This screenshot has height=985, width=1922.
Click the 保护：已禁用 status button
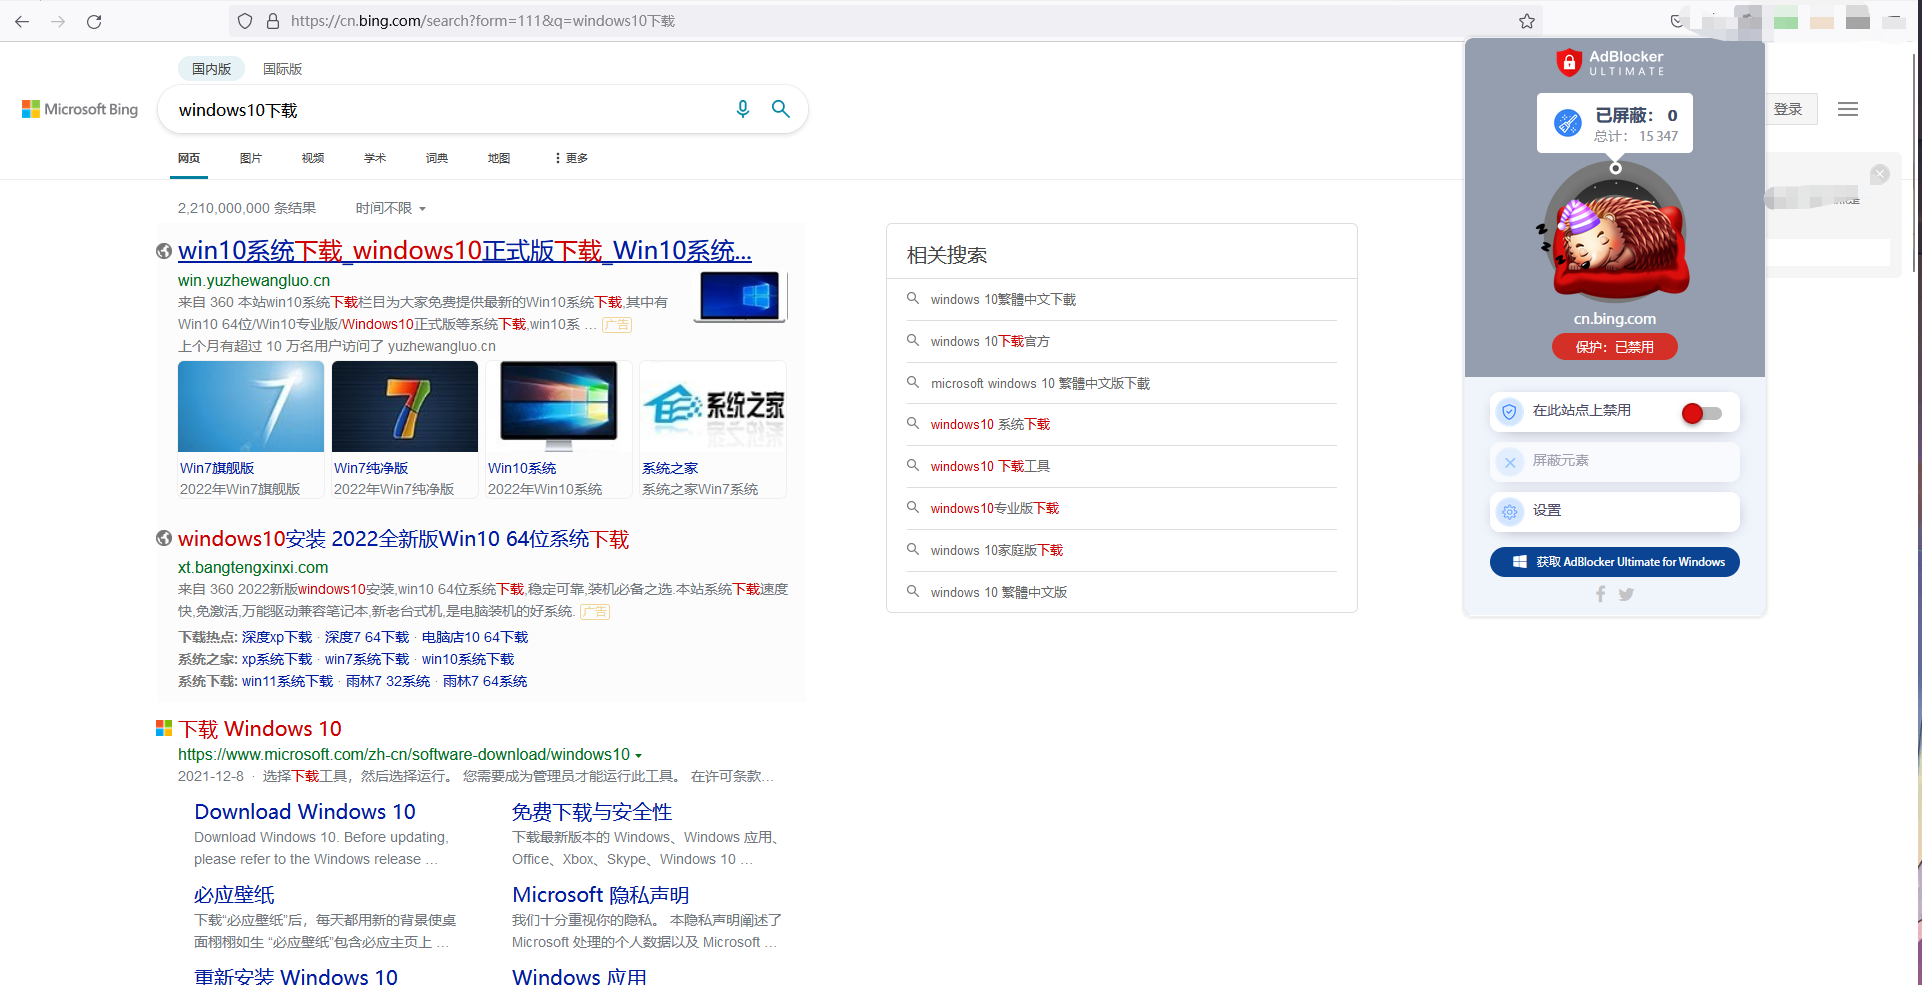(x=1615, y=347)
